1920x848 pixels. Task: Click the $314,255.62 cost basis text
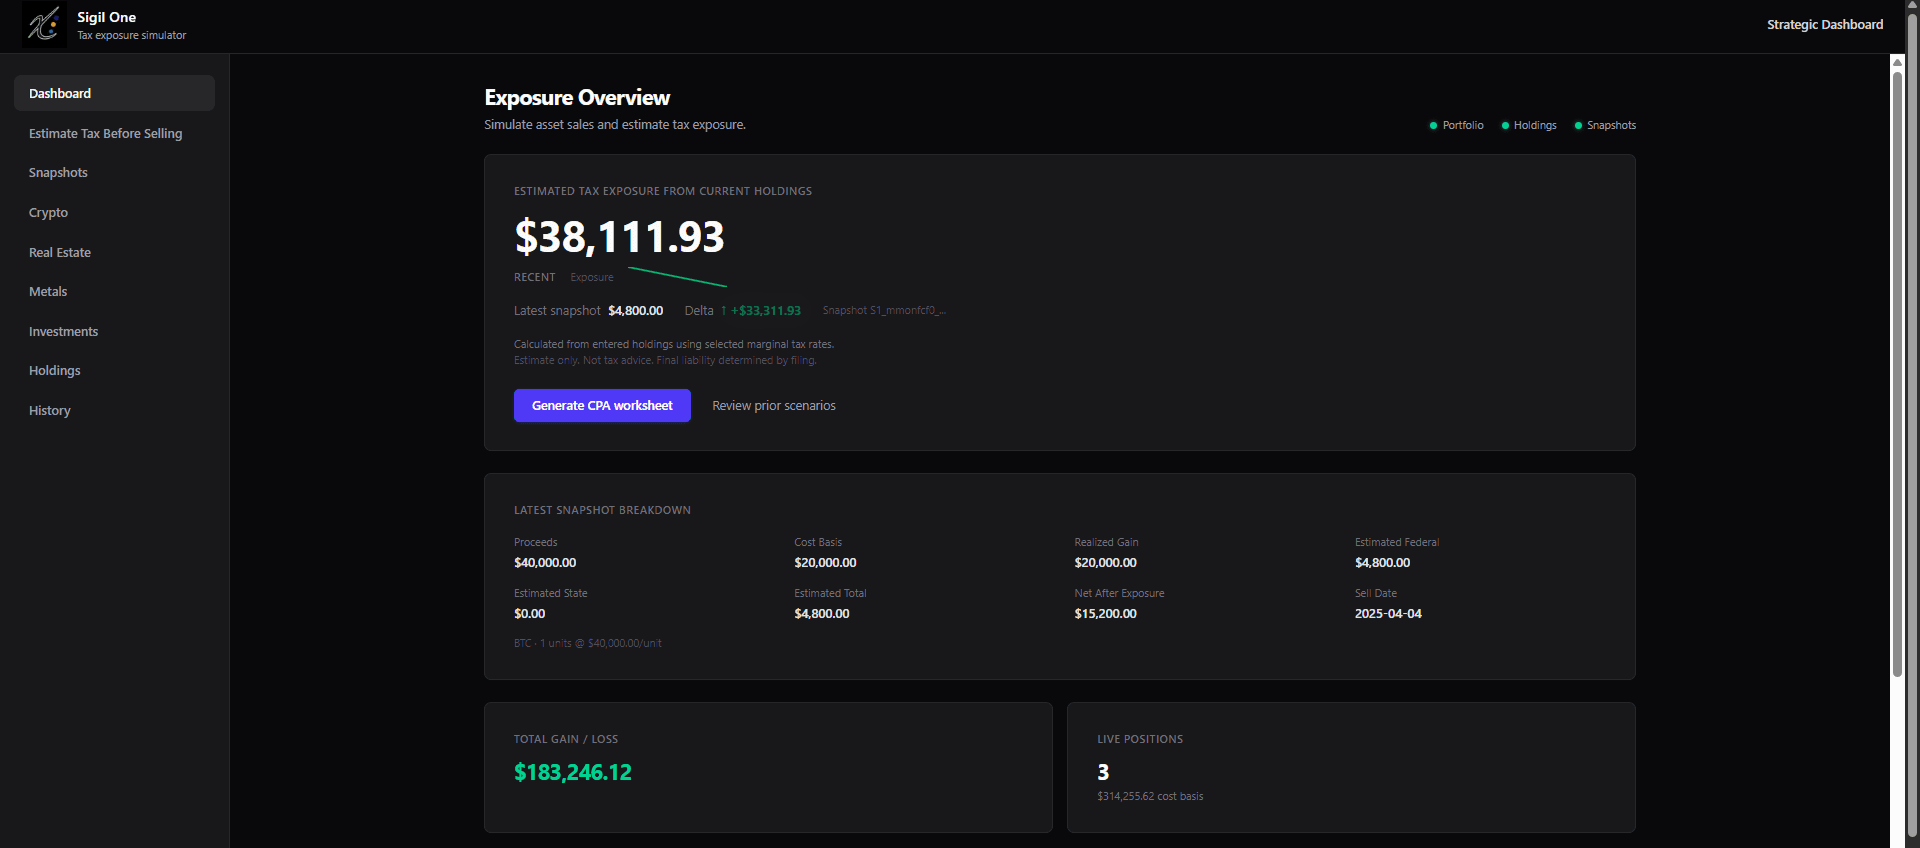point(1150,796)
